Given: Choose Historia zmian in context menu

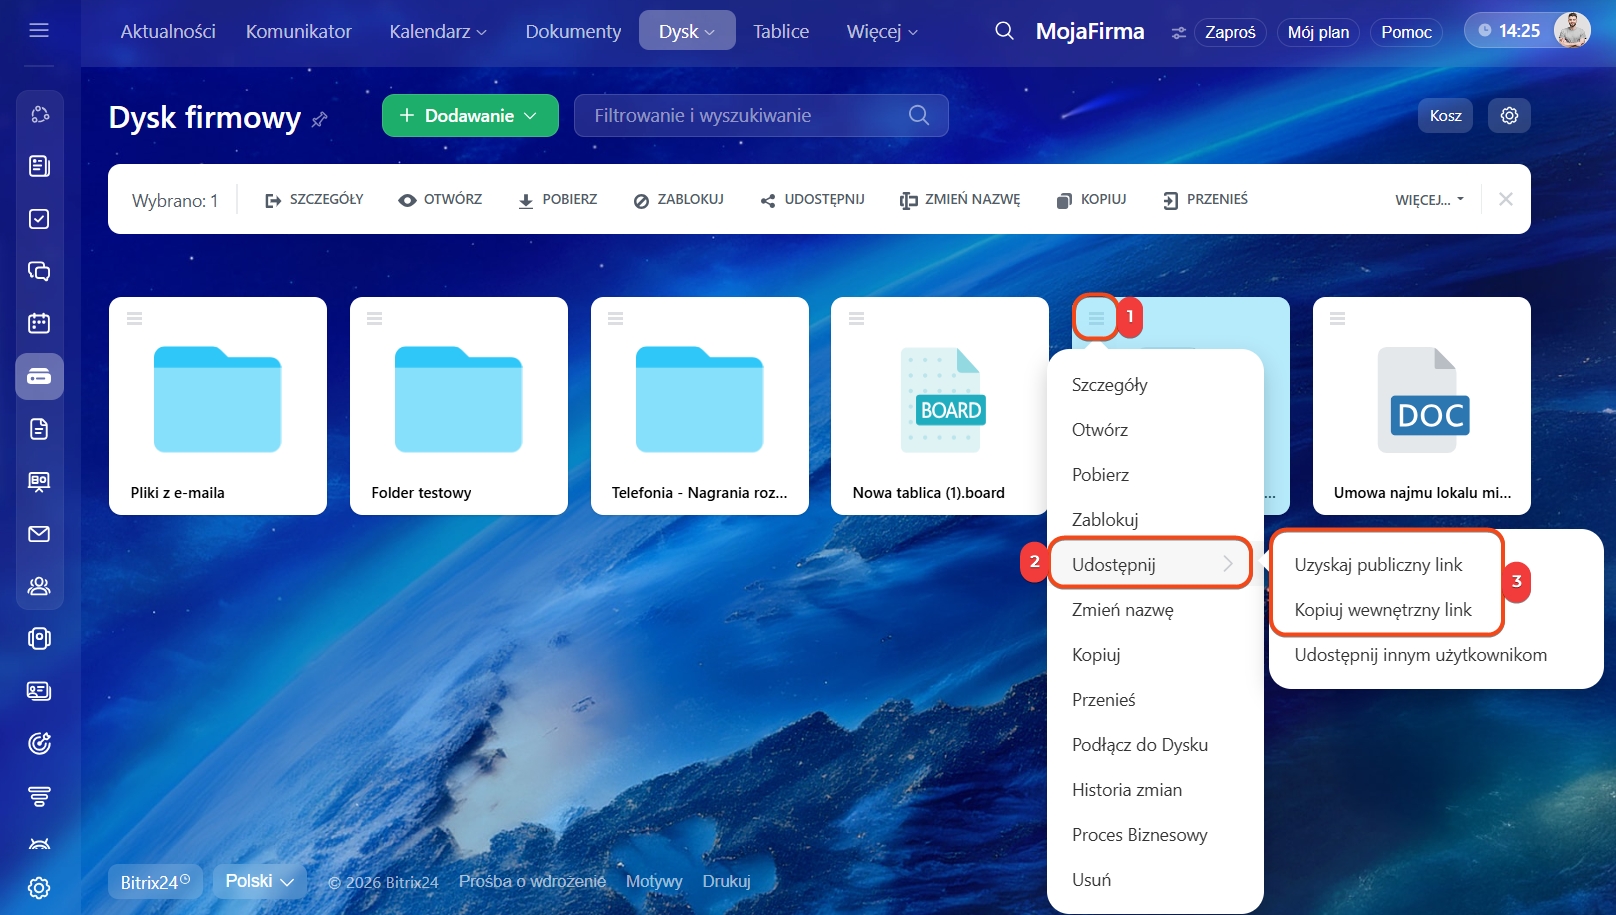Looking at the screenshot, I should click(x=1126, y=790).
